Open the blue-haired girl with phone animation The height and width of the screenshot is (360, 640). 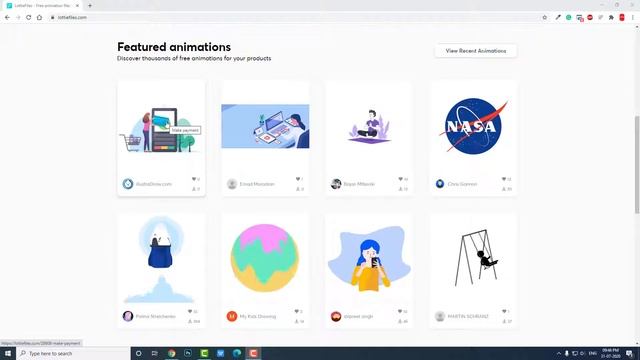point(369,258)
